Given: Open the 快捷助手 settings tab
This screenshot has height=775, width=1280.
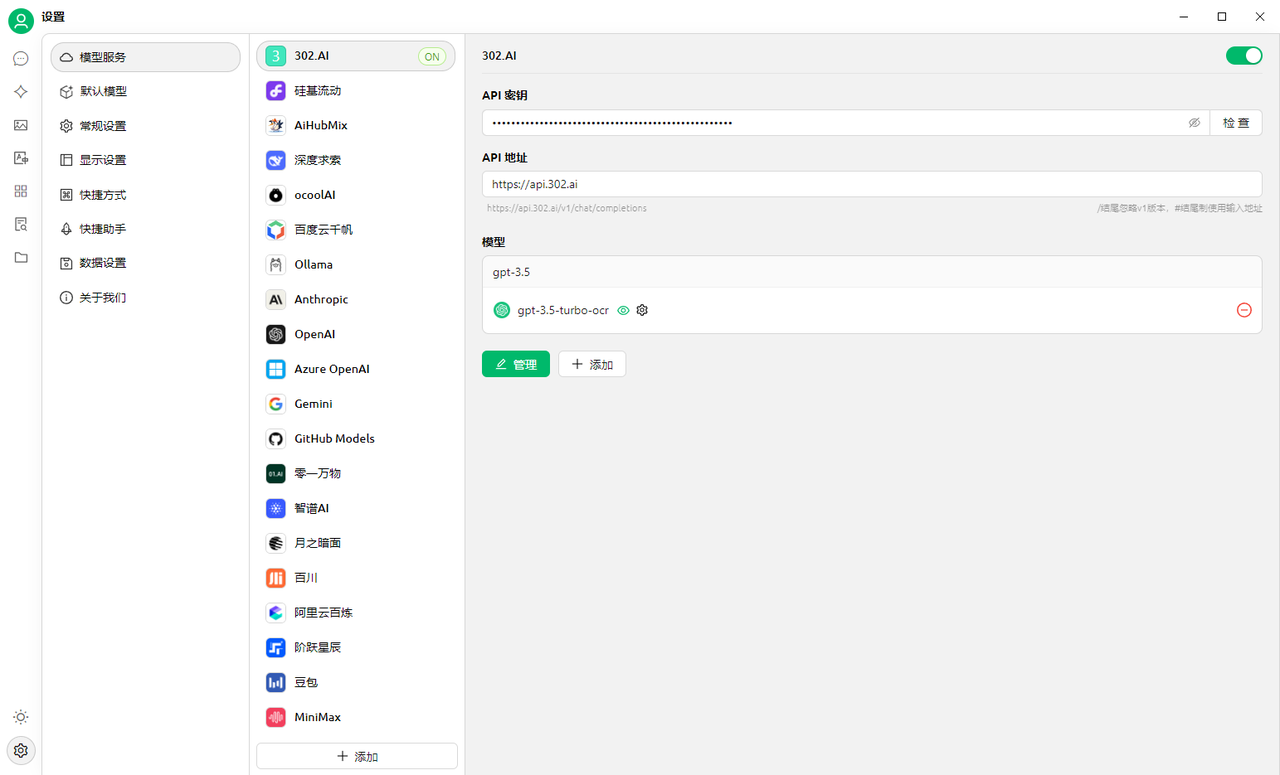Looking at the screenshot, I should pos(146,229).
